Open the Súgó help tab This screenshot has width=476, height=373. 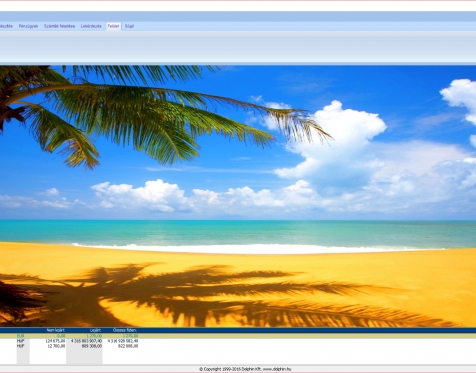129,26
